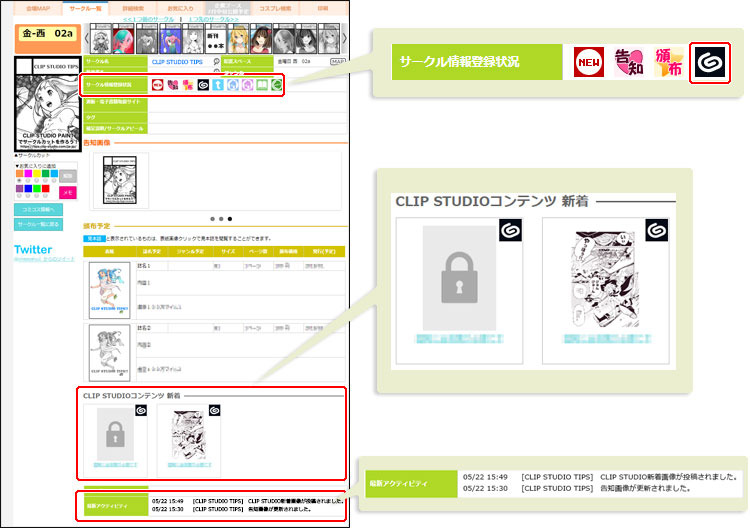Select radio button under dark green swatch
The image size is (750, 528).
pyautogui.click(x=45, y=180)
